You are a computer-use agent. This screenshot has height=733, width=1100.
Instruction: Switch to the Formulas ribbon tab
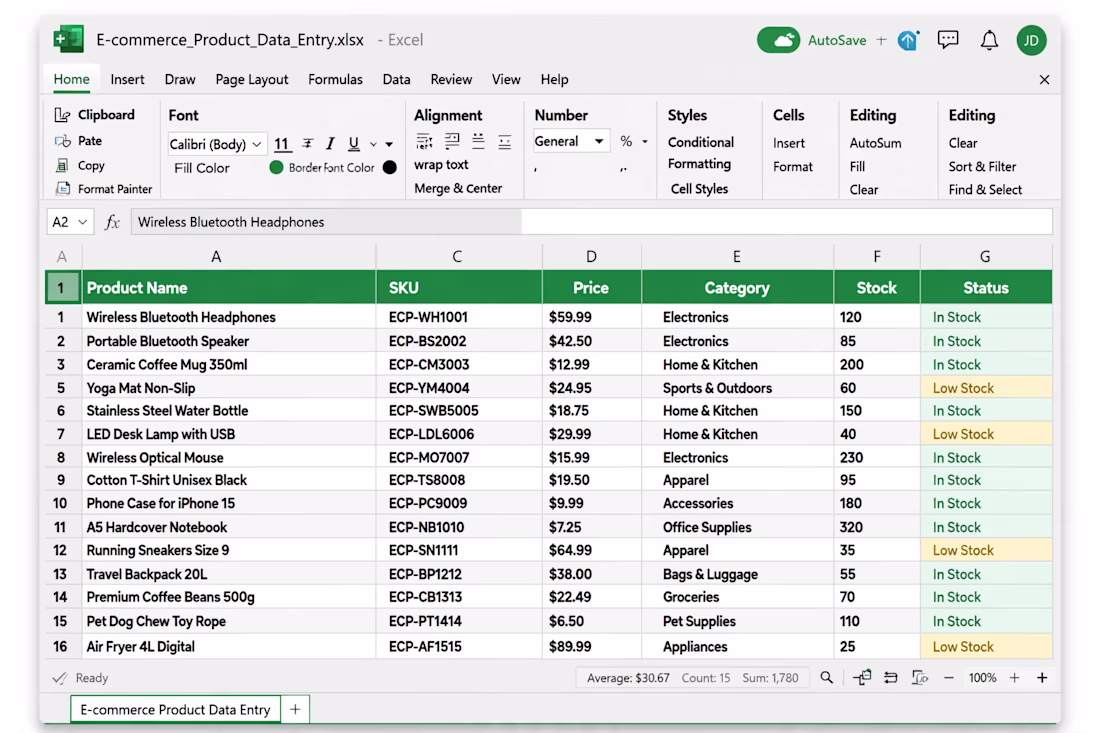click(335, 79)
